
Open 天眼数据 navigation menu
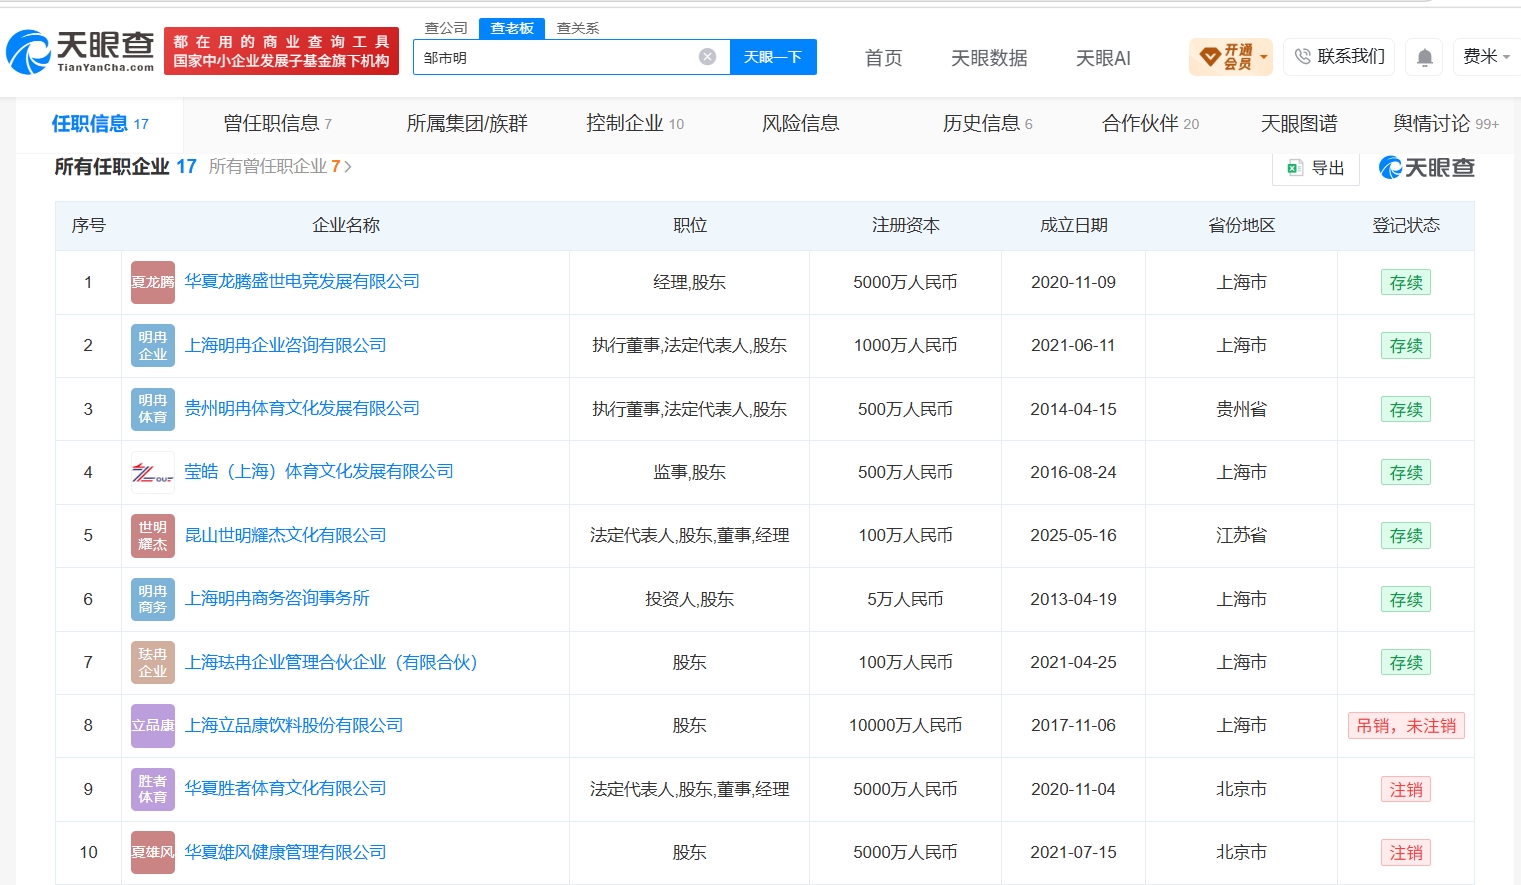(x=989, y=58)
